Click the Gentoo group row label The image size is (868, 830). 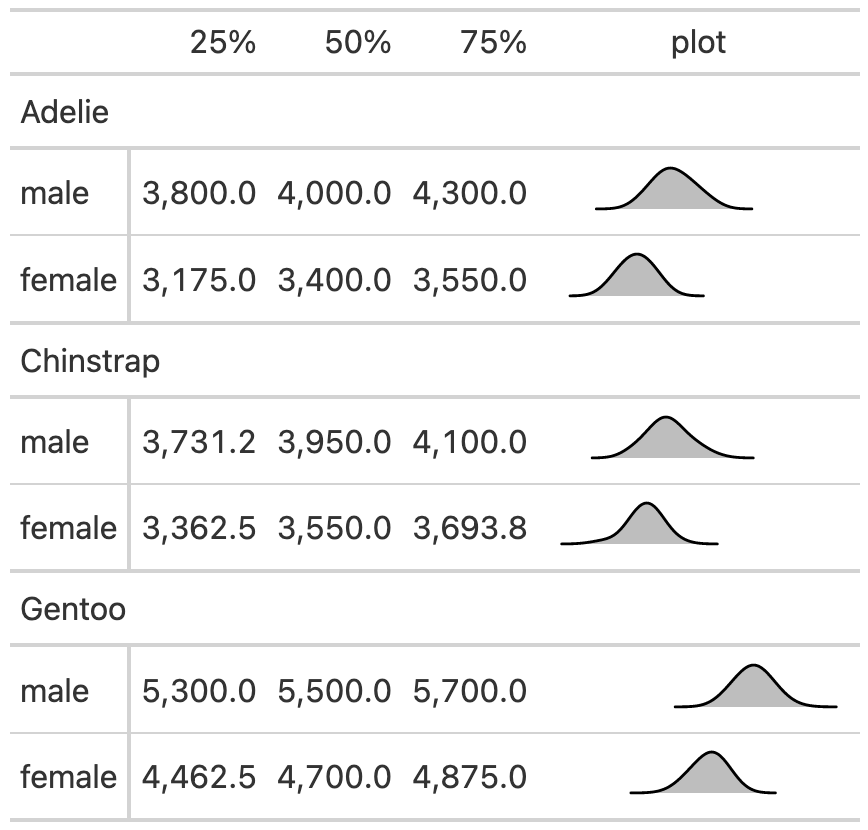point(73,609)
